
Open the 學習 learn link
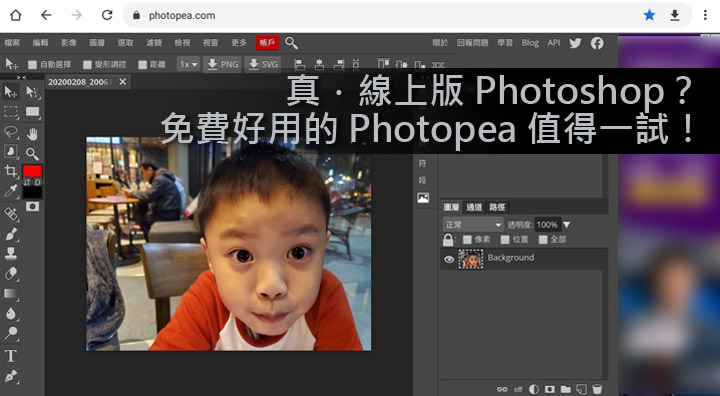(x=505, y=43)
